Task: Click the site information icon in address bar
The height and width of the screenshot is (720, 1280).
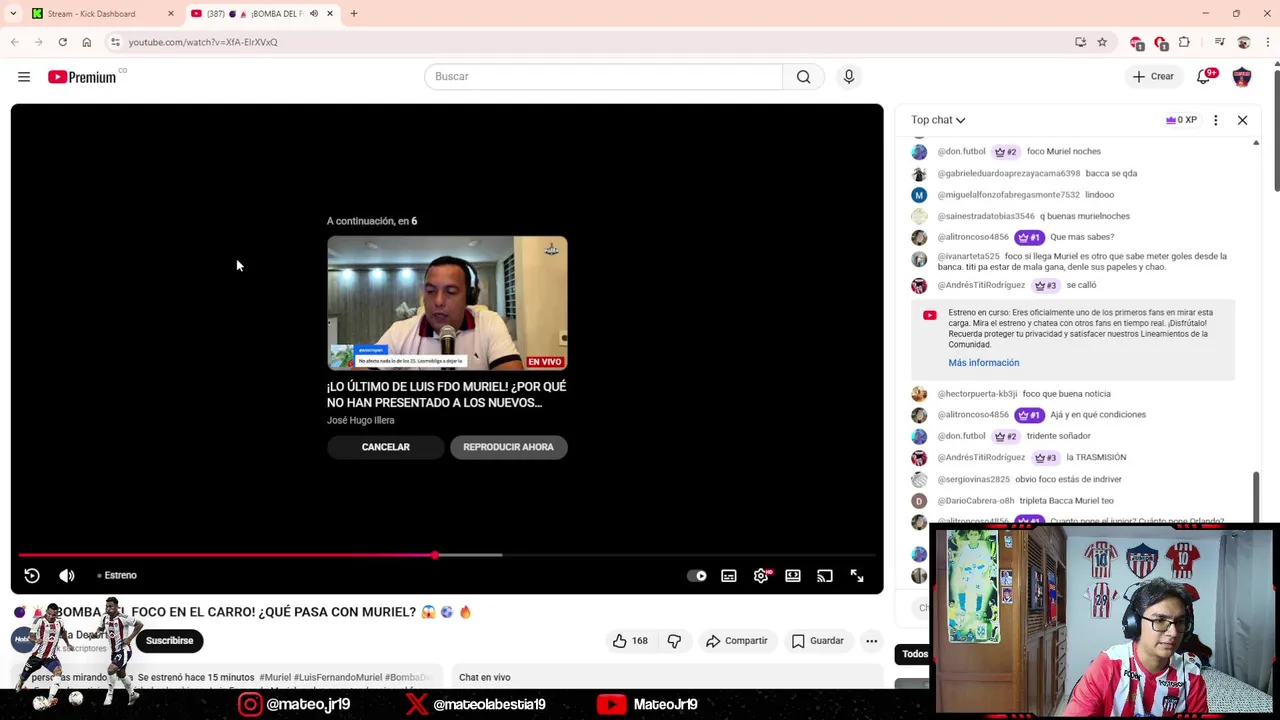Action: click(115, 42)
